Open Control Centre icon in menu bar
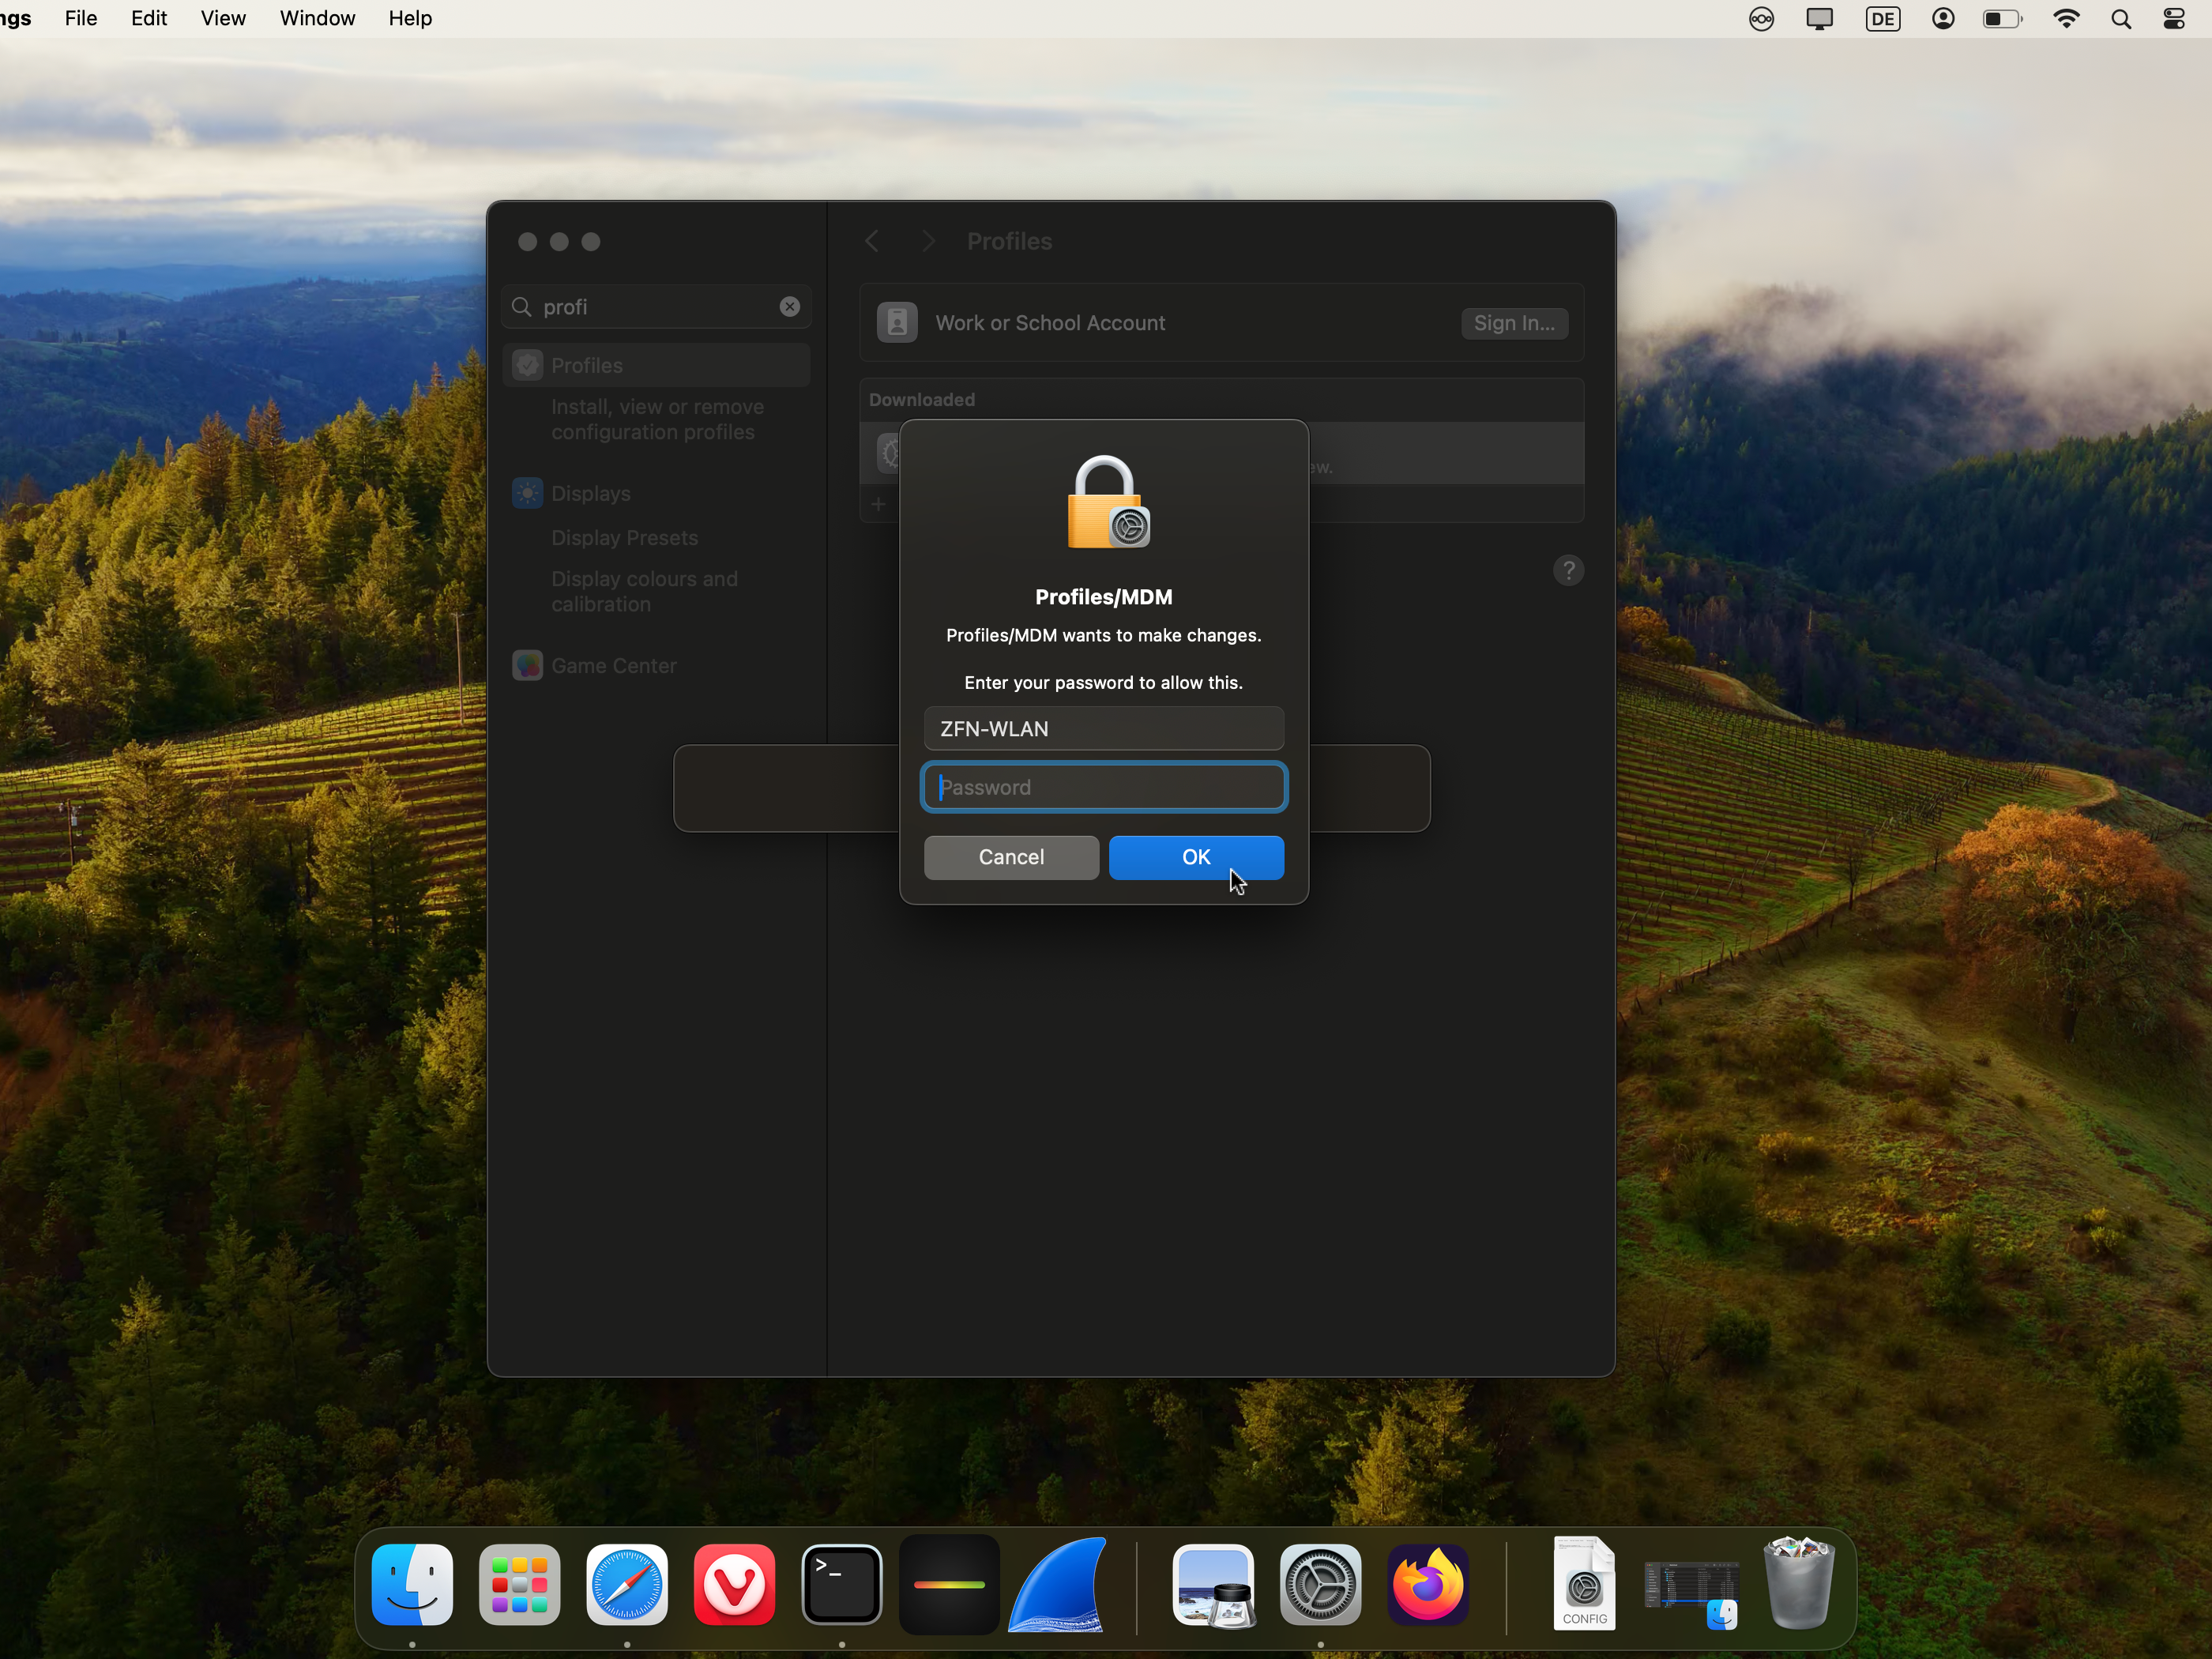Screen dimensions: 2212x1659 pyautogui.click(x=2174, y=19)
